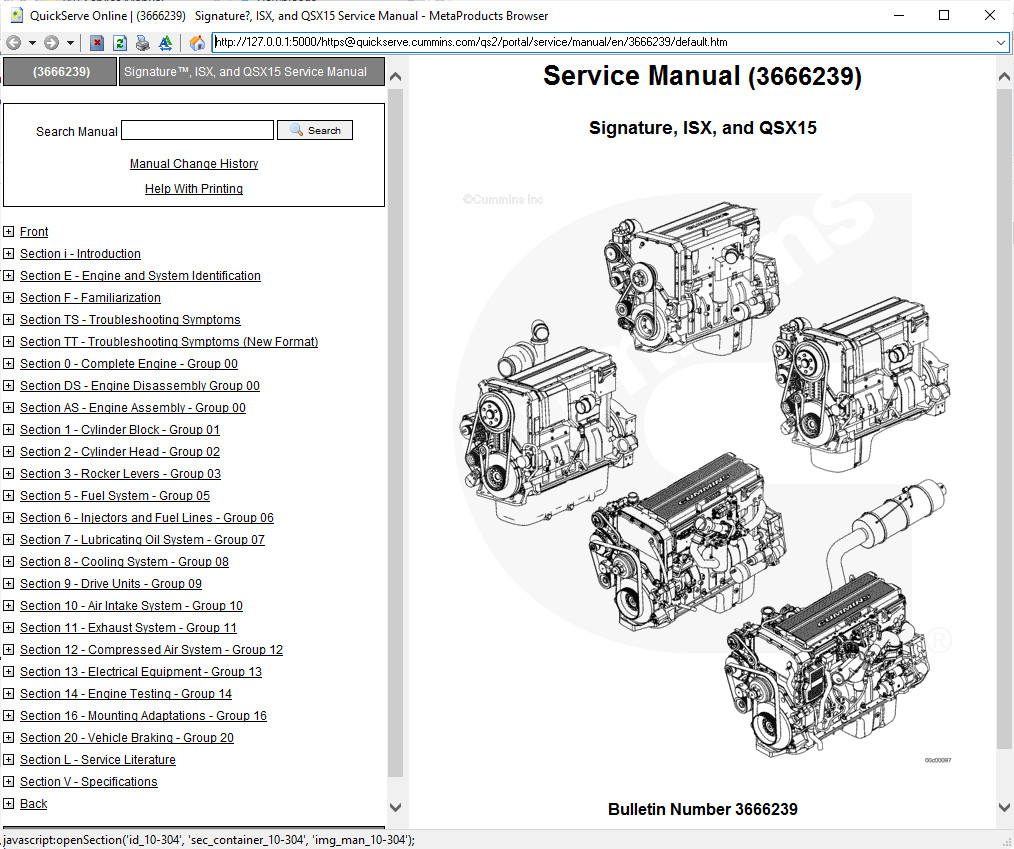Open the Forward history dropdown arrow
The width and height of the screenshot is (1014, 849).
click(x=70, y=43)
